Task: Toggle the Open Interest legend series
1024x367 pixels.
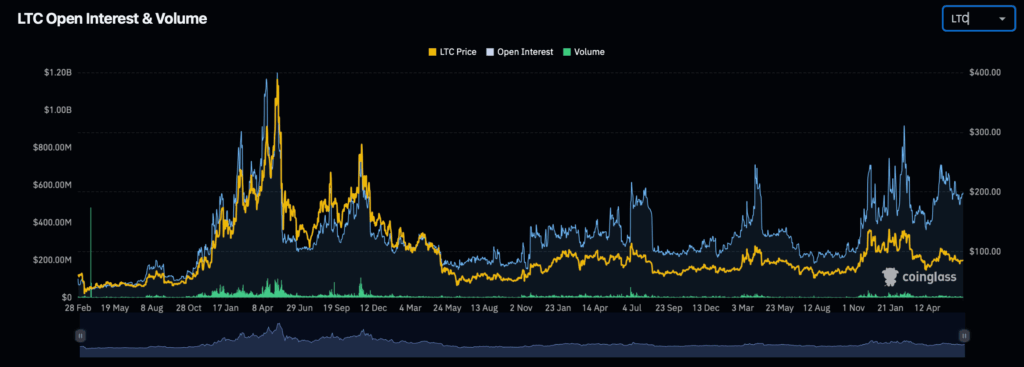Action: coord(520,52)
